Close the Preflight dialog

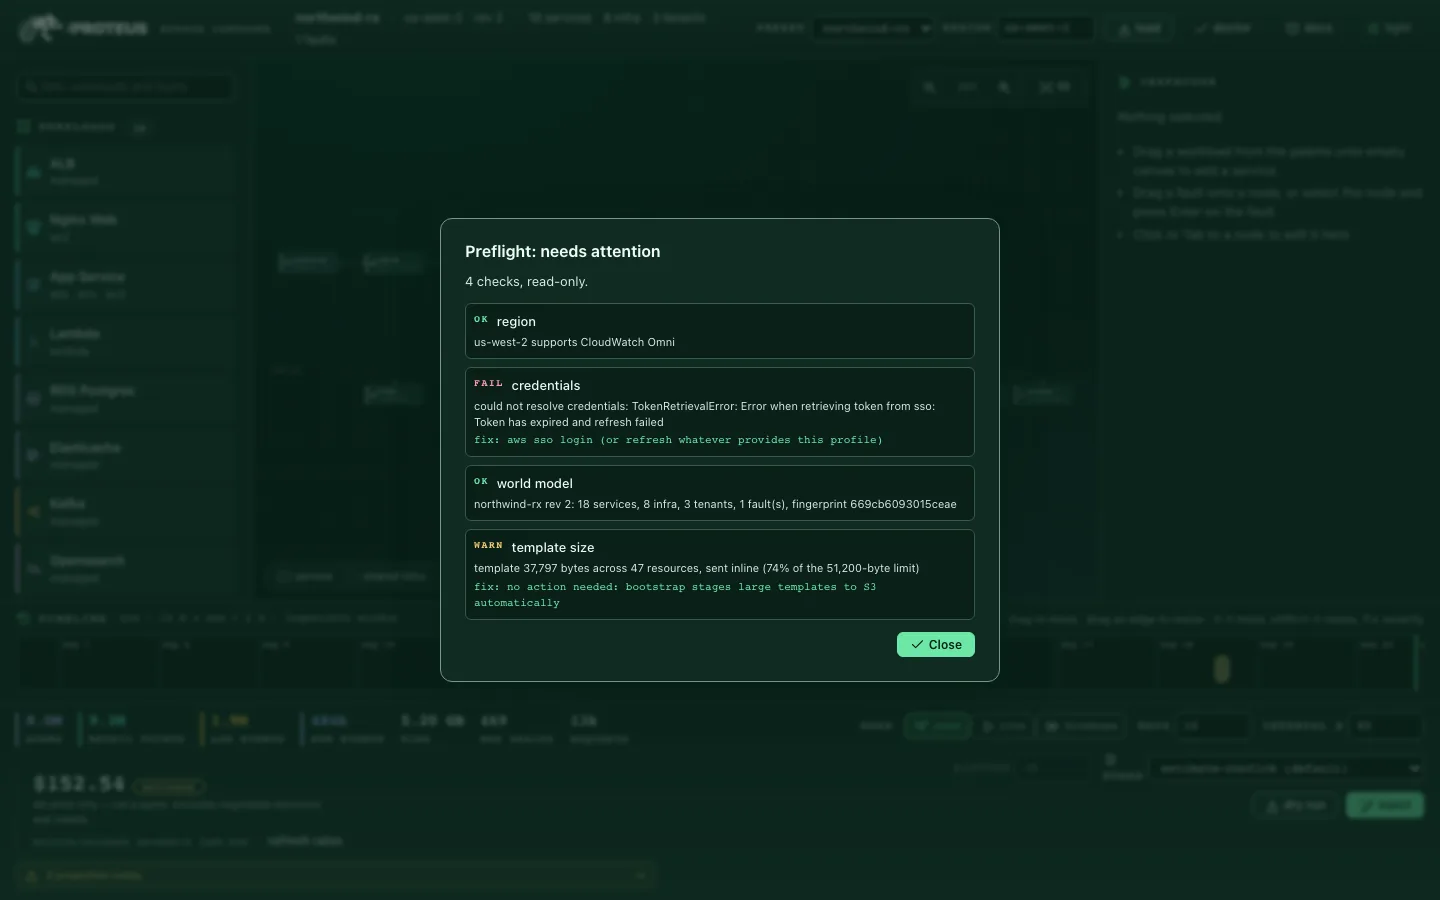[x=935, y=645]
